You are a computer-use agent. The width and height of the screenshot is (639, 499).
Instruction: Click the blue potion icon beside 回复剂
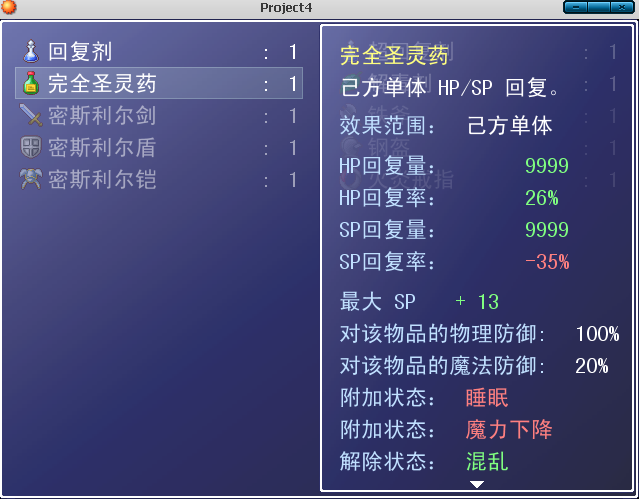click(x=31, y=51)
